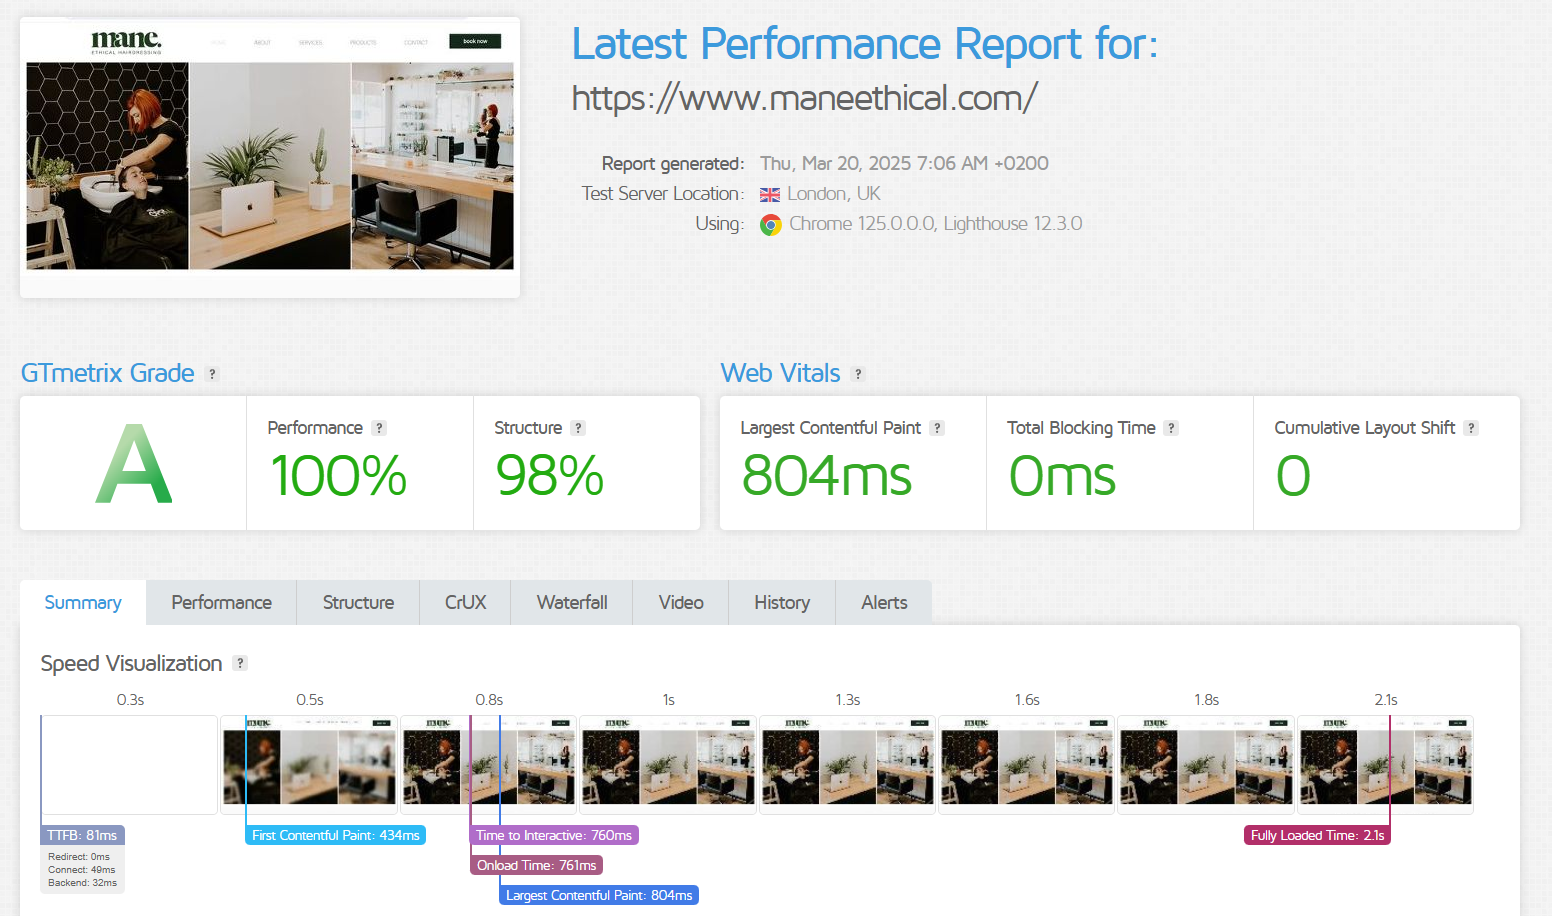This screenshot has height=916, width=1552.
Task: Go to the CrUX tab
Action: tap(466, 603)
